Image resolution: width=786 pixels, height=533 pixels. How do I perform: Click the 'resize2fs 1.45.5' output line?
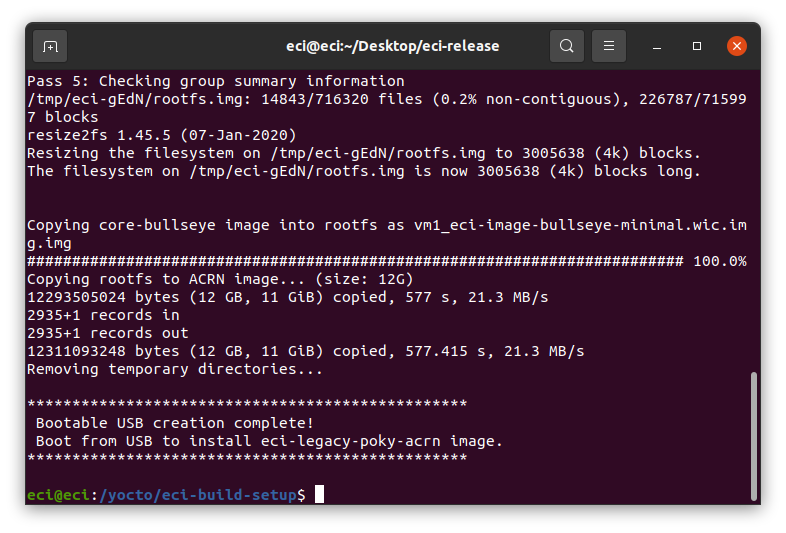161,135
